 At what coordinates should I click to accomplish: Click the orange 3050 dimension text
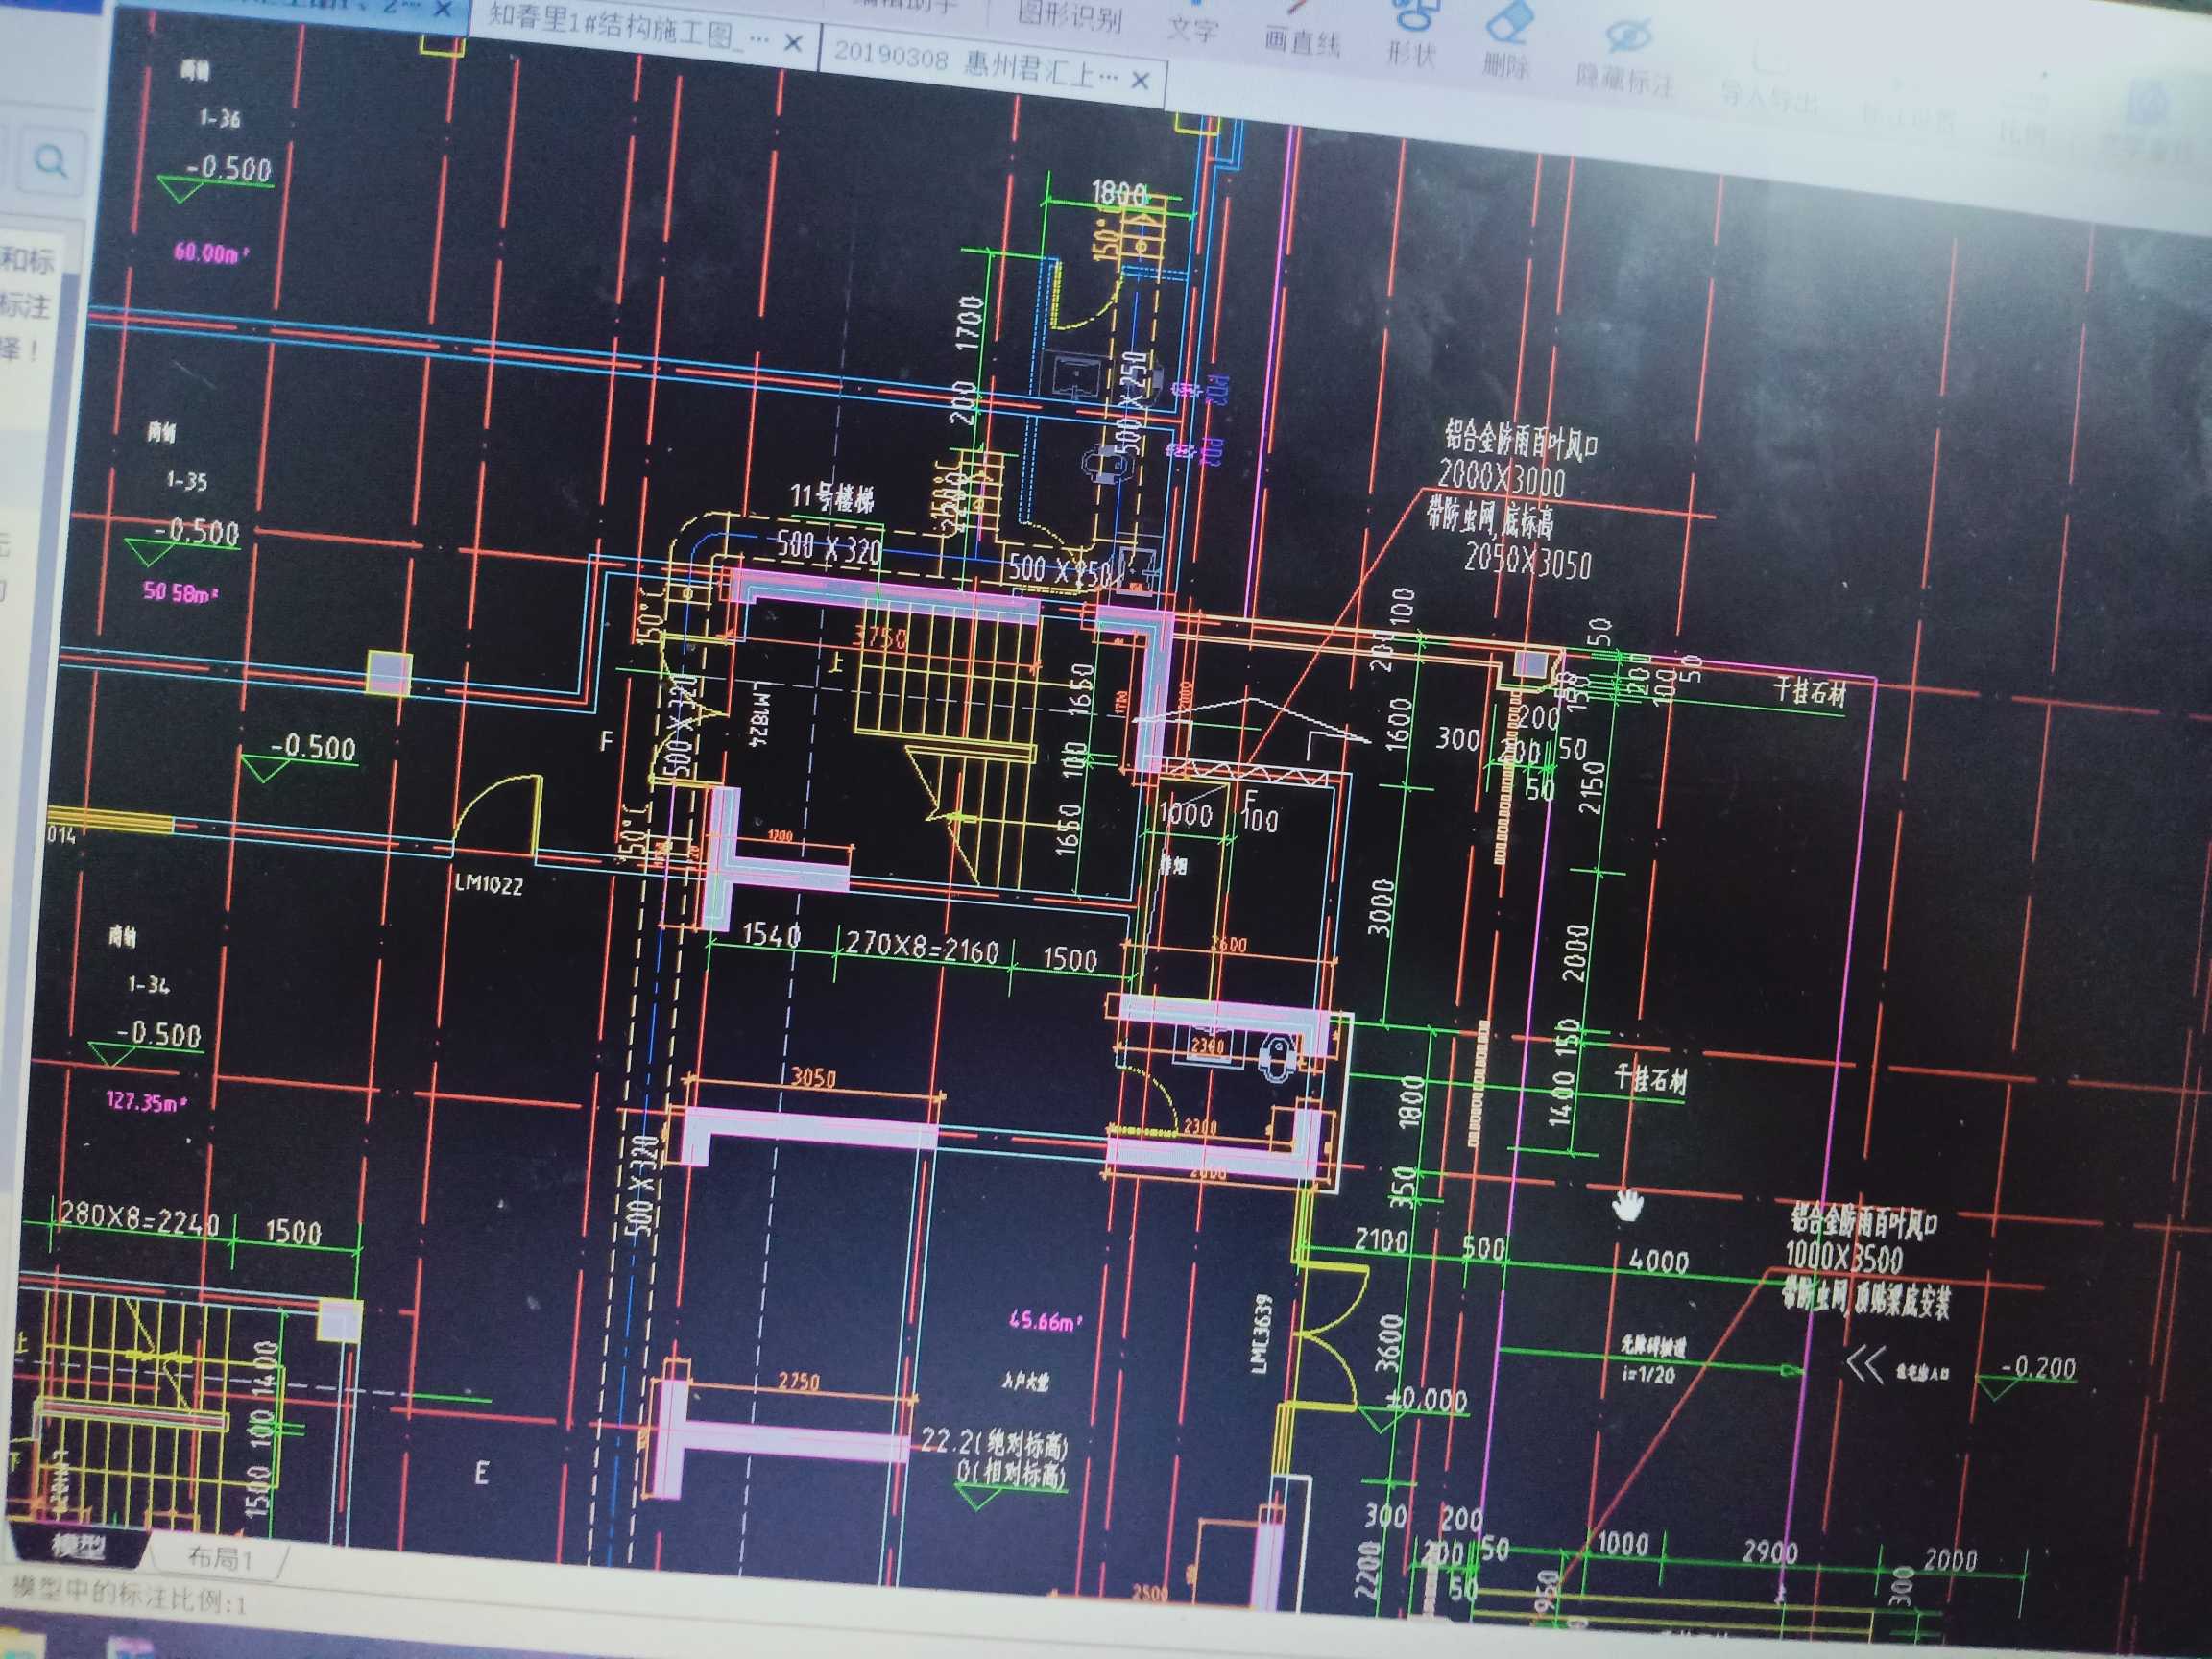[x=813, y=1078]
